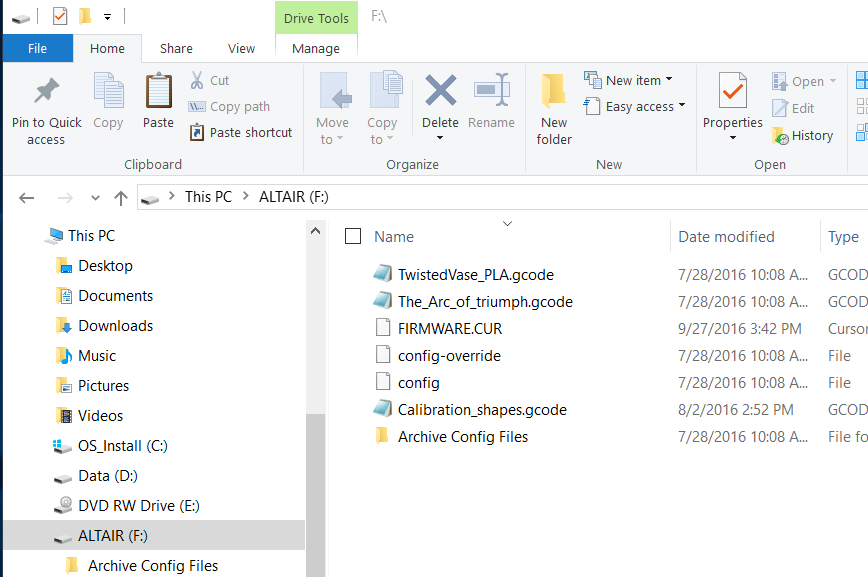Click the New folder icon in title bar
Screen dimensions: 868x577
pos(85,17)
